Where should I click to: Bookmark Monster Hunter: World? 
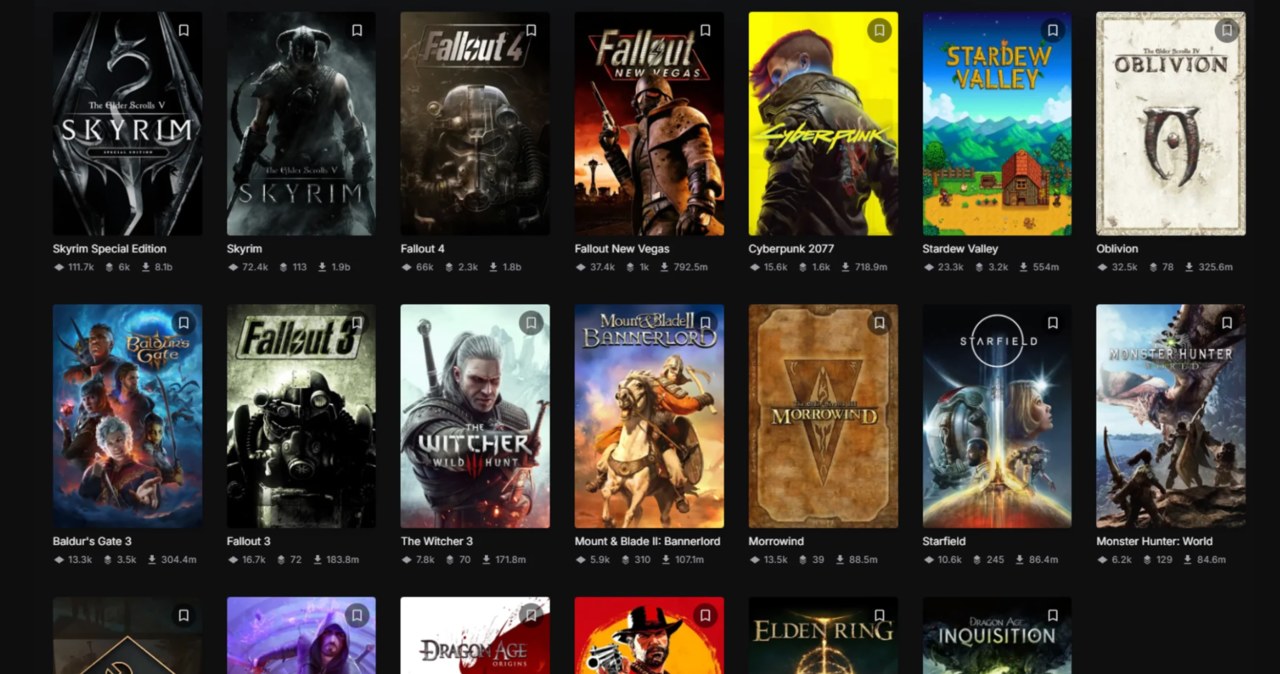pyautogui.click(x=1227, y=323)
